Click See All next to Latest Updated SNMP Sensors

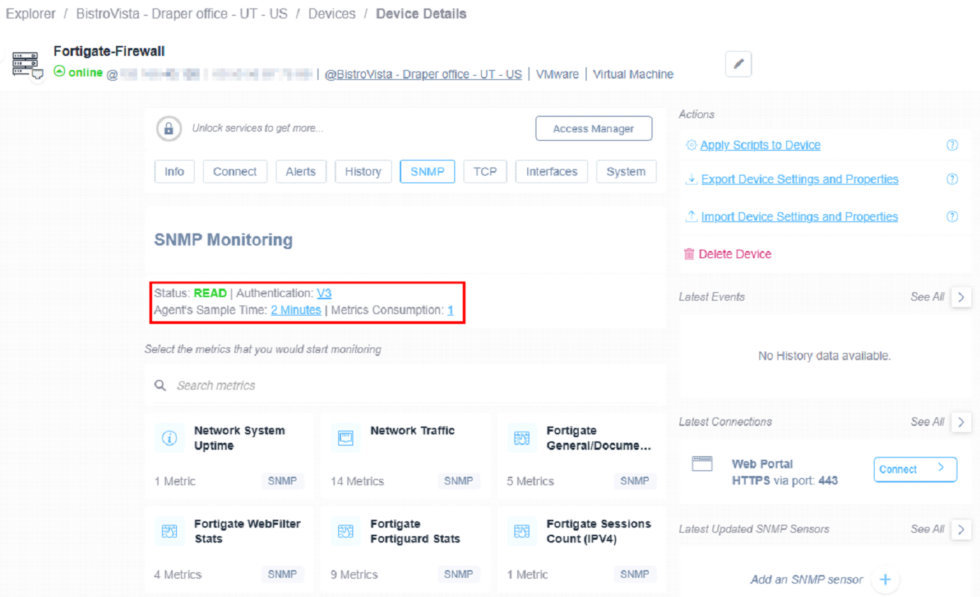[x=928, y=529]
